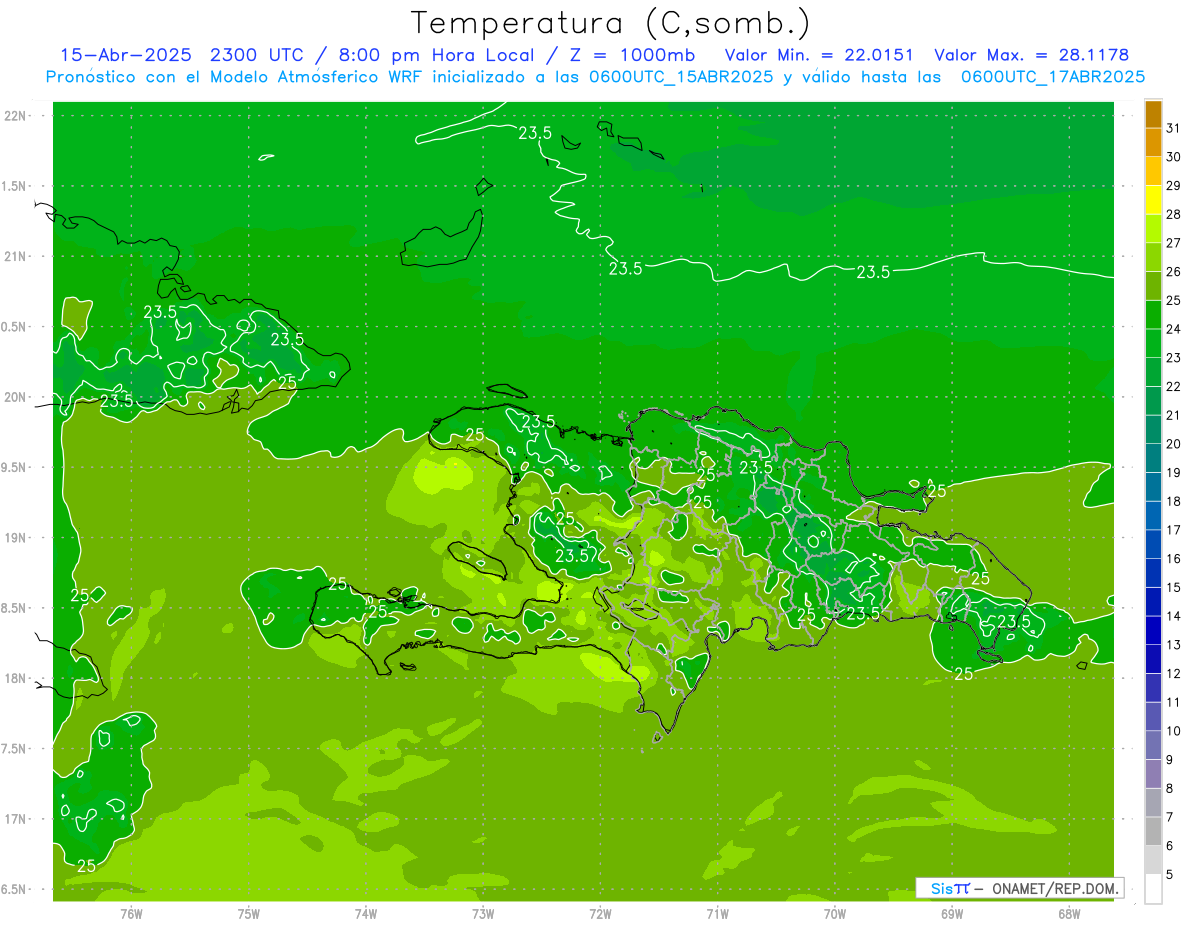Click the "18" label on the color scale
Viewport: 1200px width, 927px height.
1174,501
